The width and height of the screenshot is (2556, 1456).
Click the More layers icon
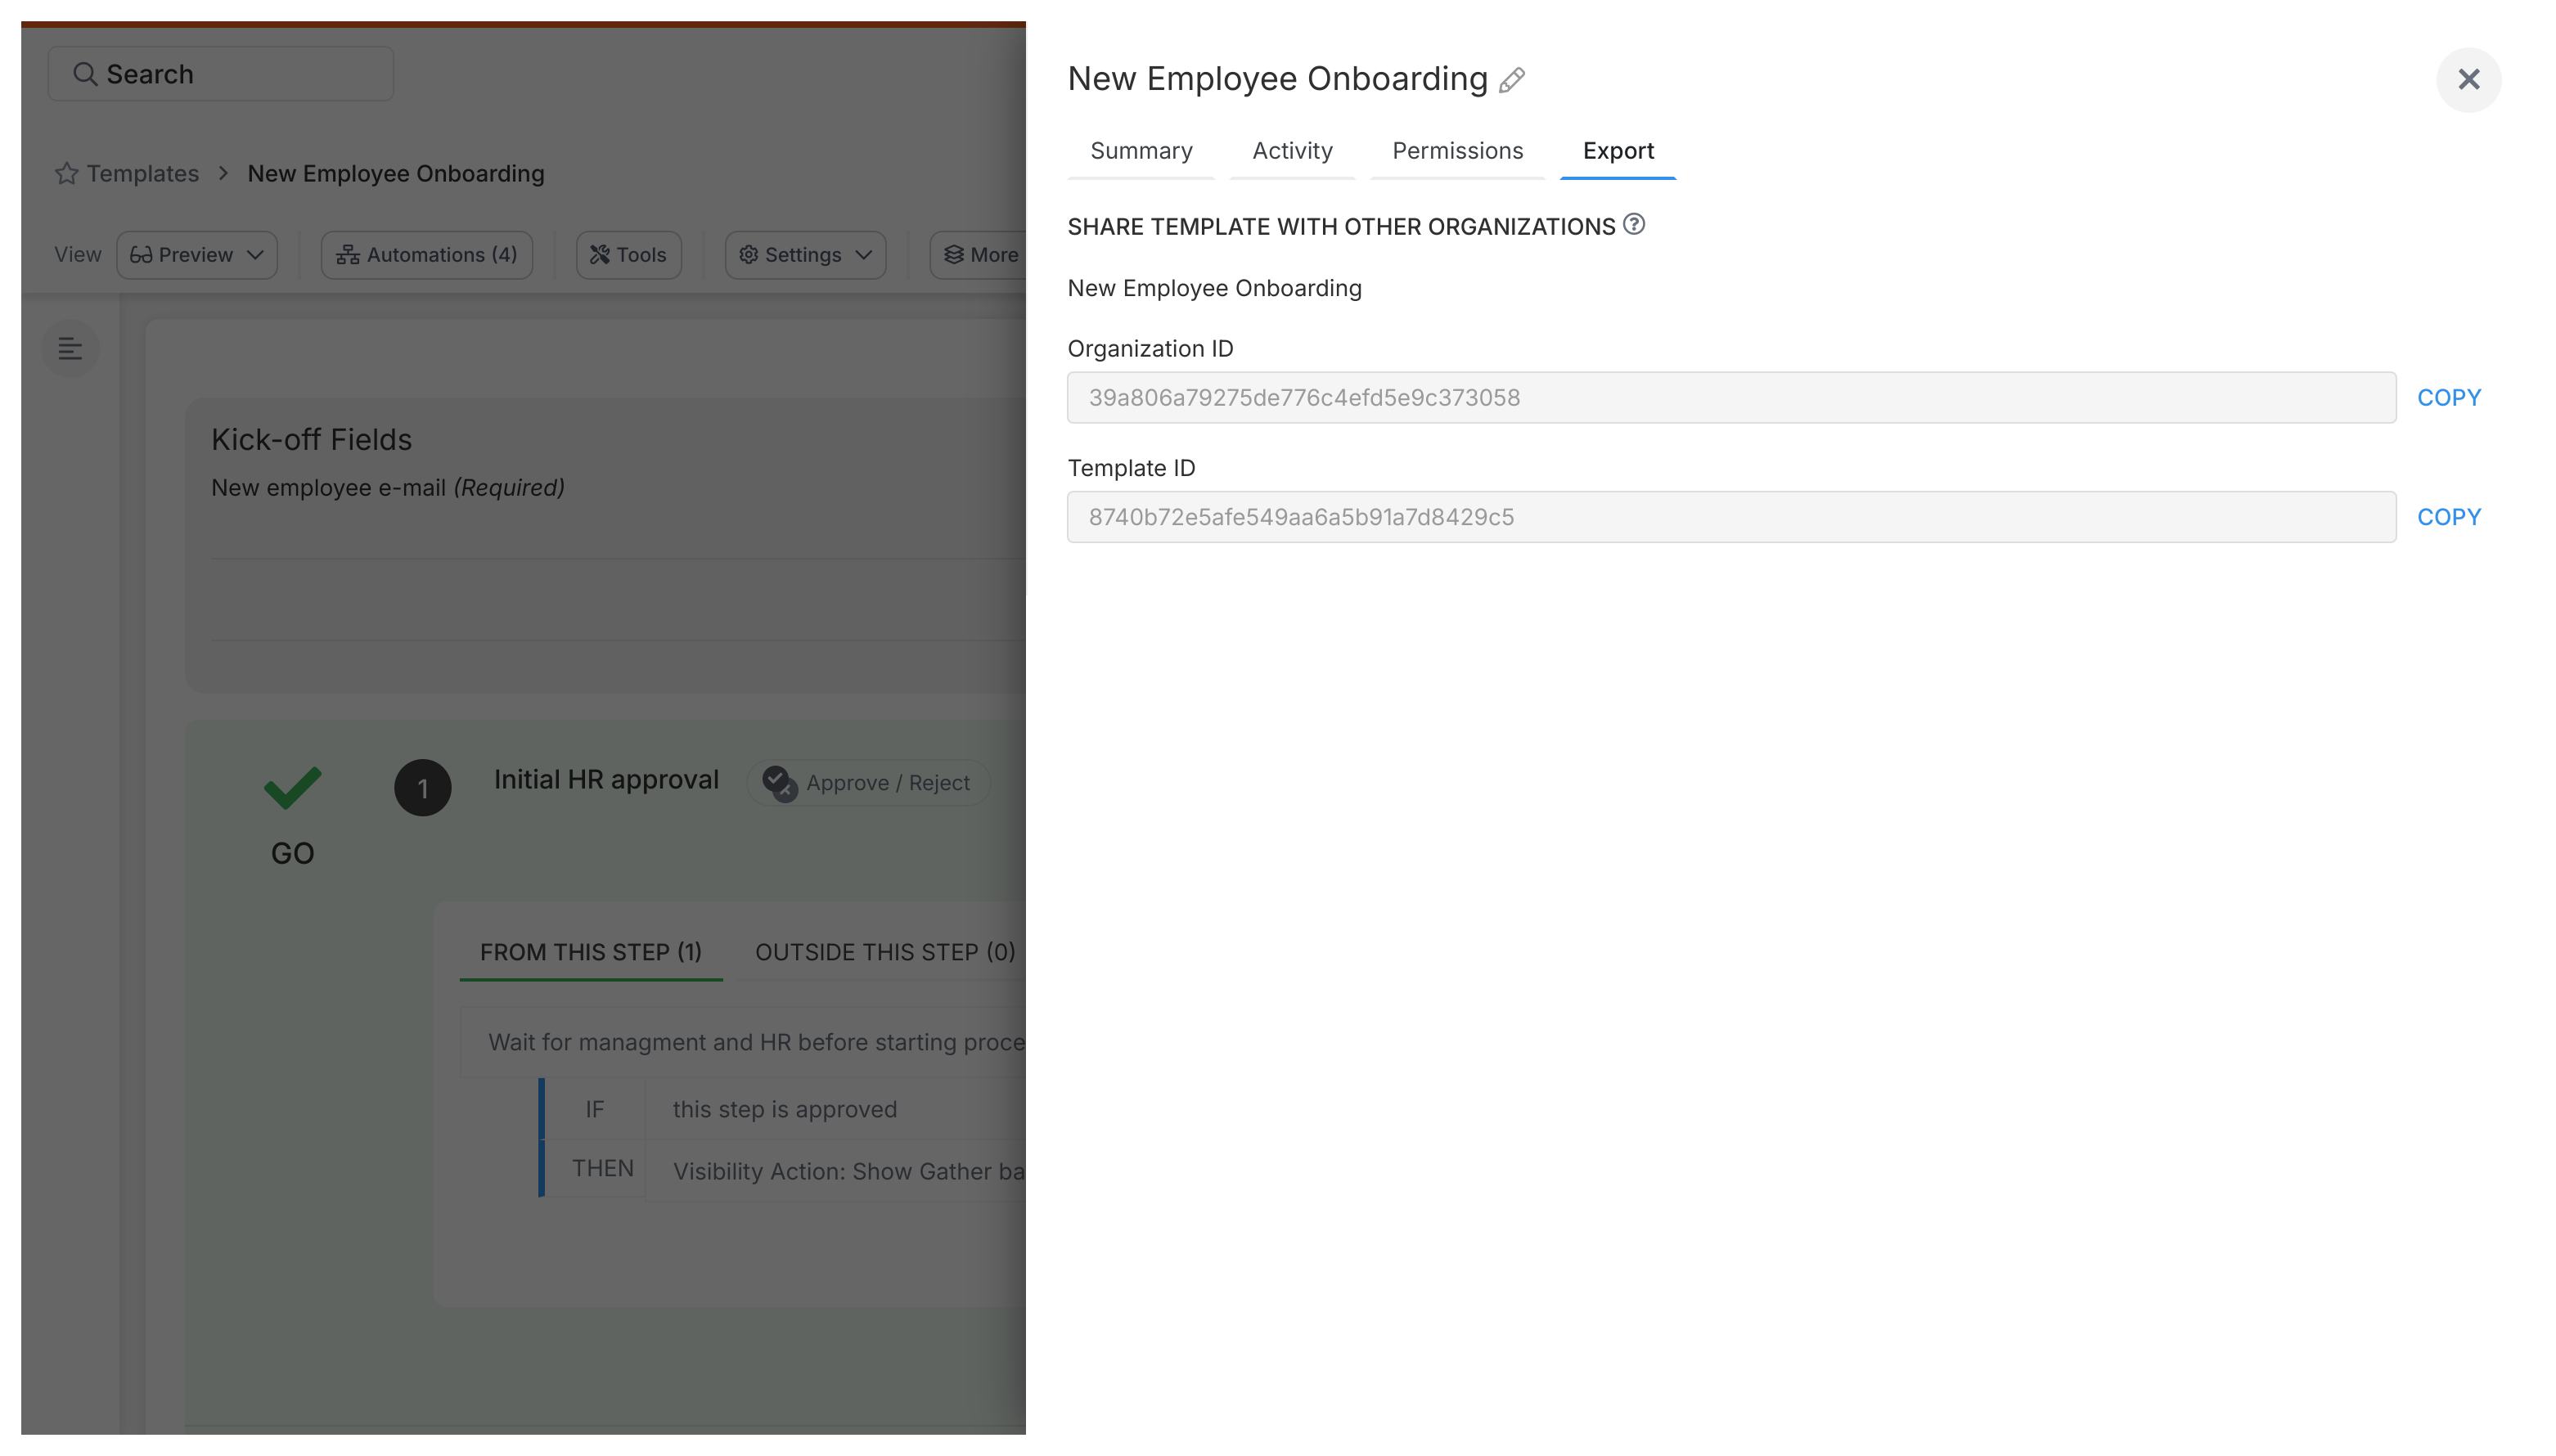tap(954, 255)
